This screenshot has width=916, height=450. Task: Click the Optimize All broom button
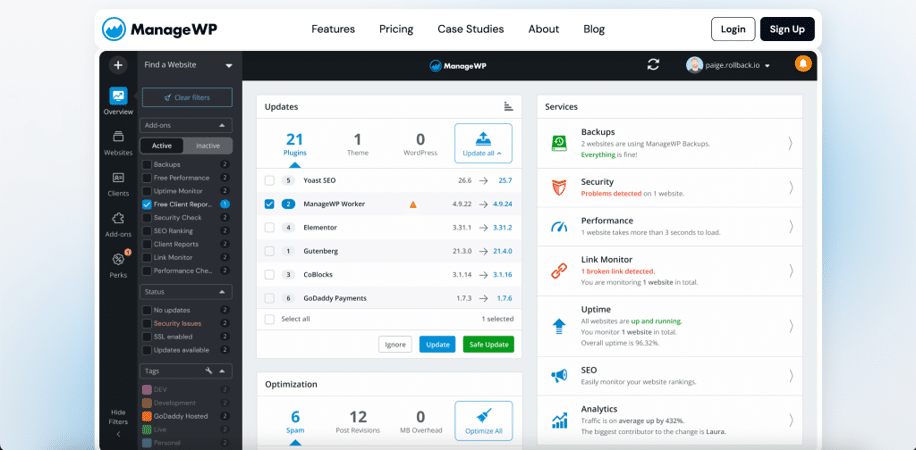point(483,421)
